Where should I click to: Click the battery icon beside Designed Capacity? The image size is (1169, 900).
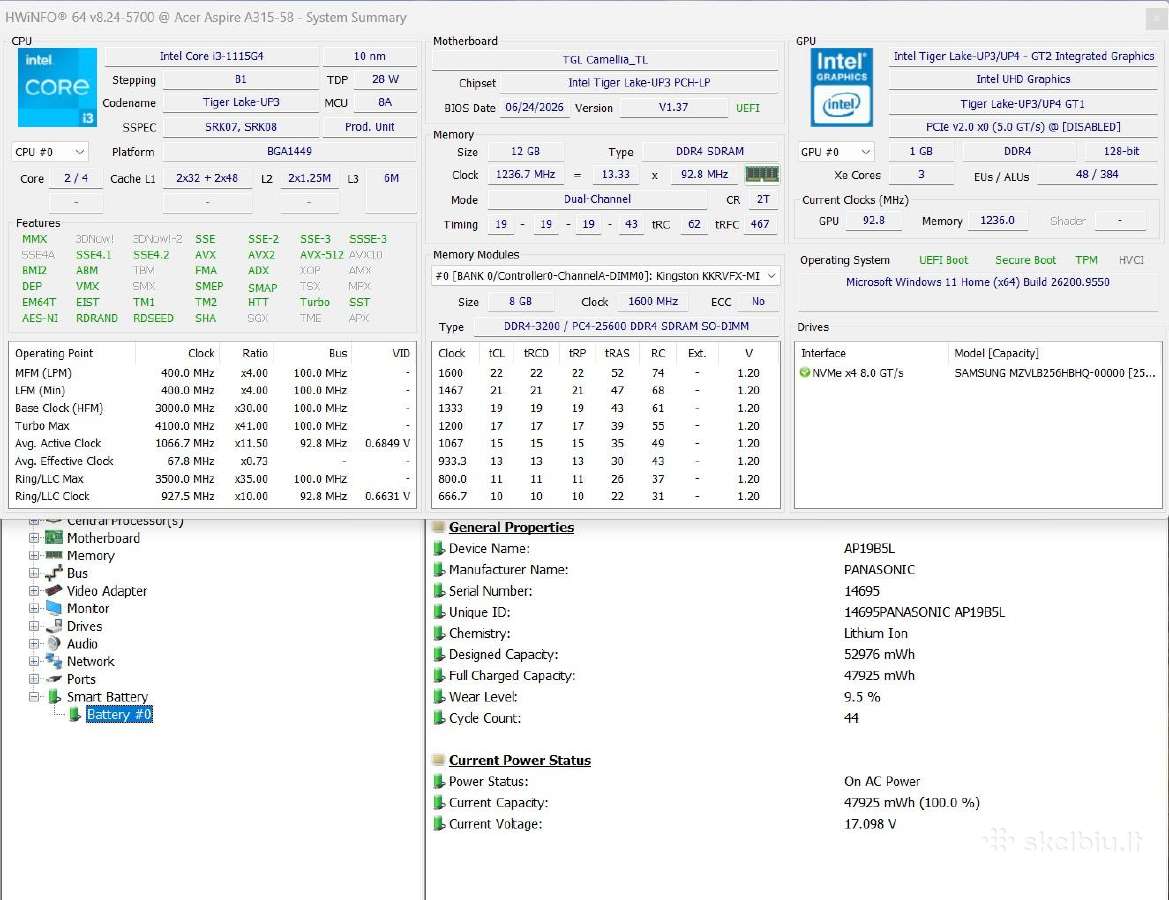coord(439,655)
